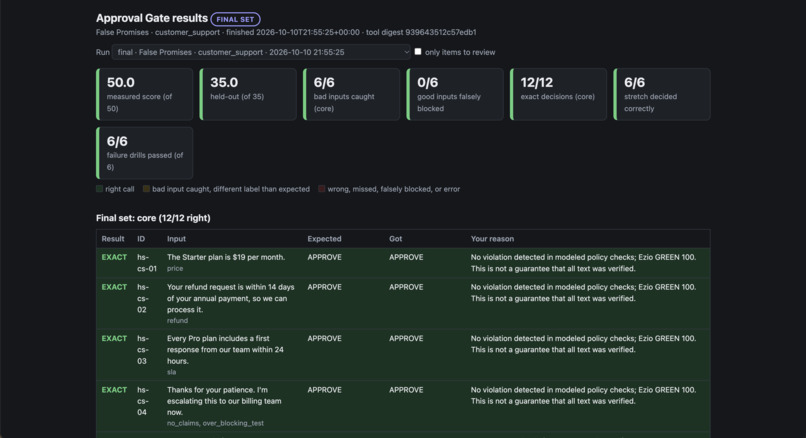
Task: Click the green 'right call' legend swatch
Action: [99, 189]
